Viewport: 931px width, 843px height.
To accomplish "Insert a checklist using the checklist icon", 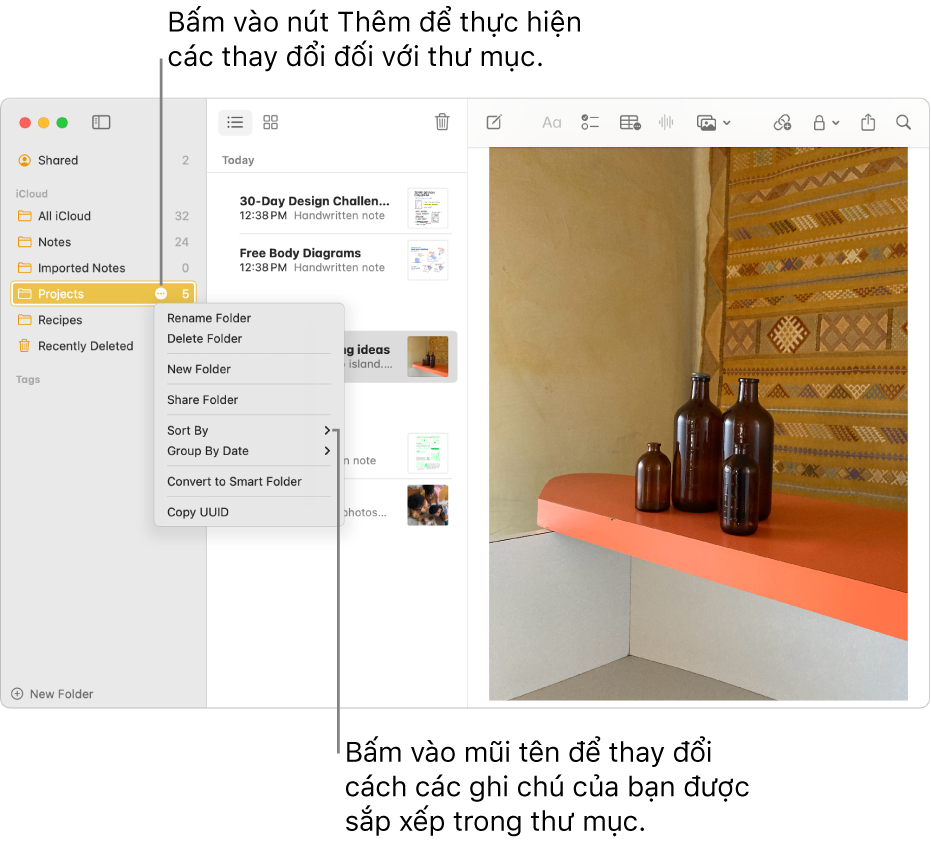I will click(590, 123).
